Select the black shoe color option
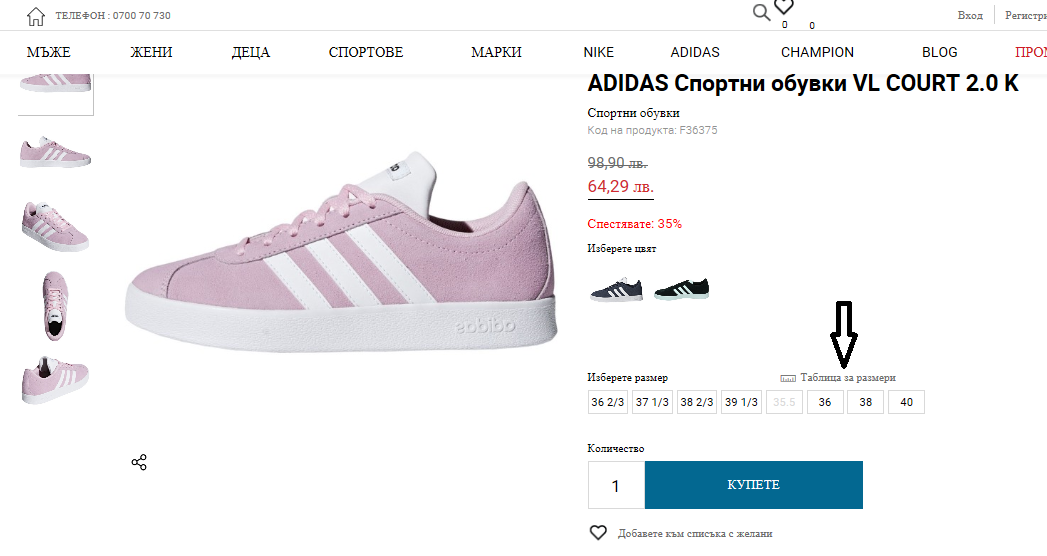The height and width of the screenshot is (556, 1047). point(681,289)
